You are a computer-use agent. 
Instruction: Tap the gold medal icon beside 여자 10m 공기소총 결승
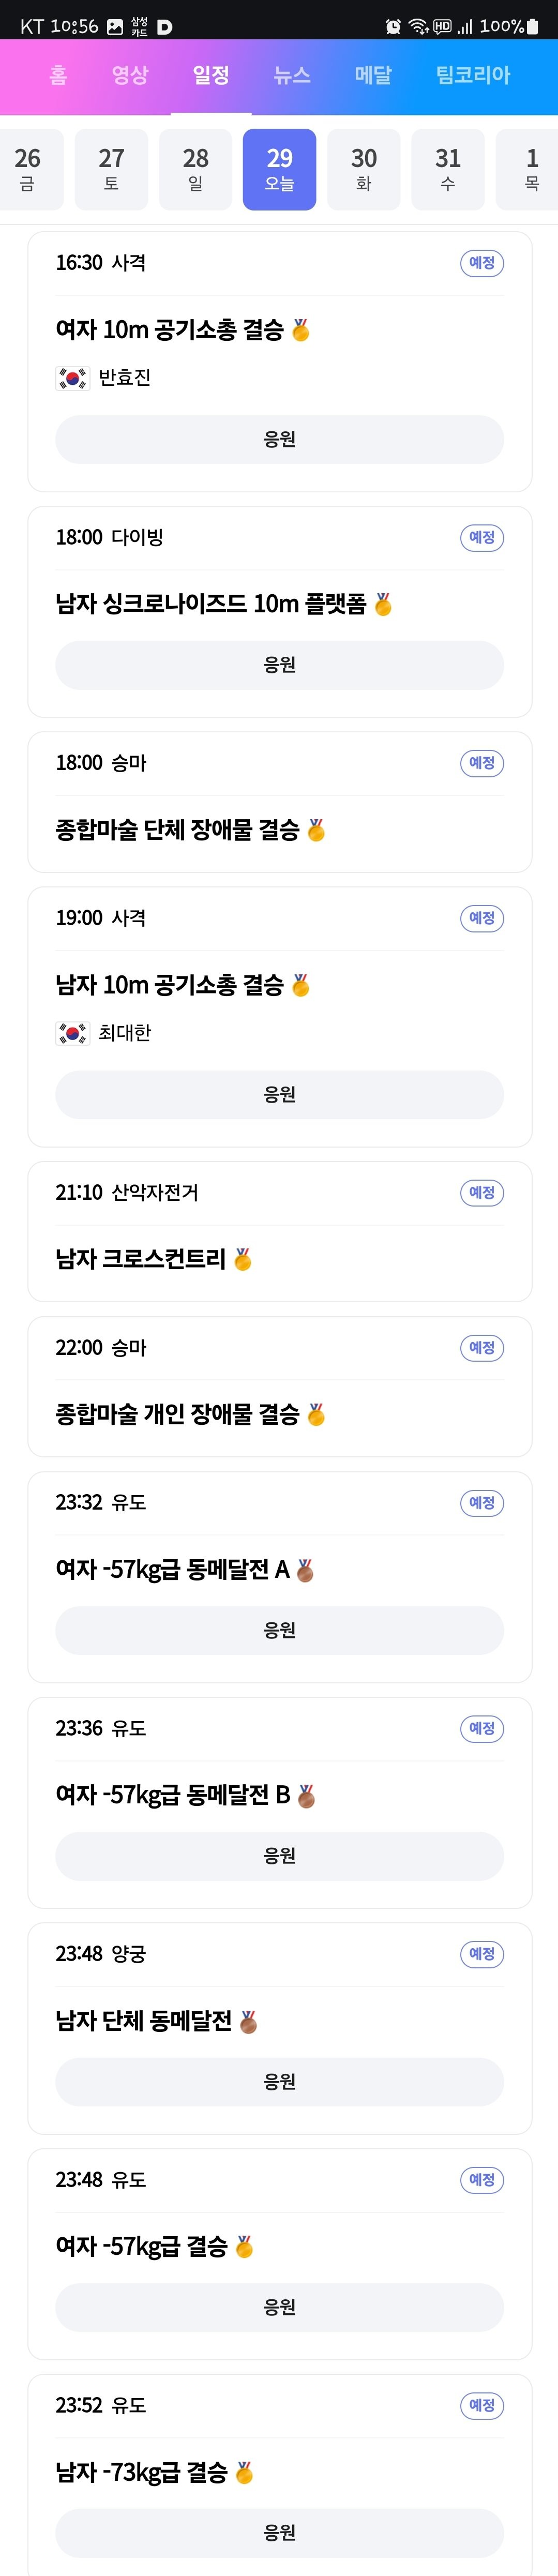(301, 330)
